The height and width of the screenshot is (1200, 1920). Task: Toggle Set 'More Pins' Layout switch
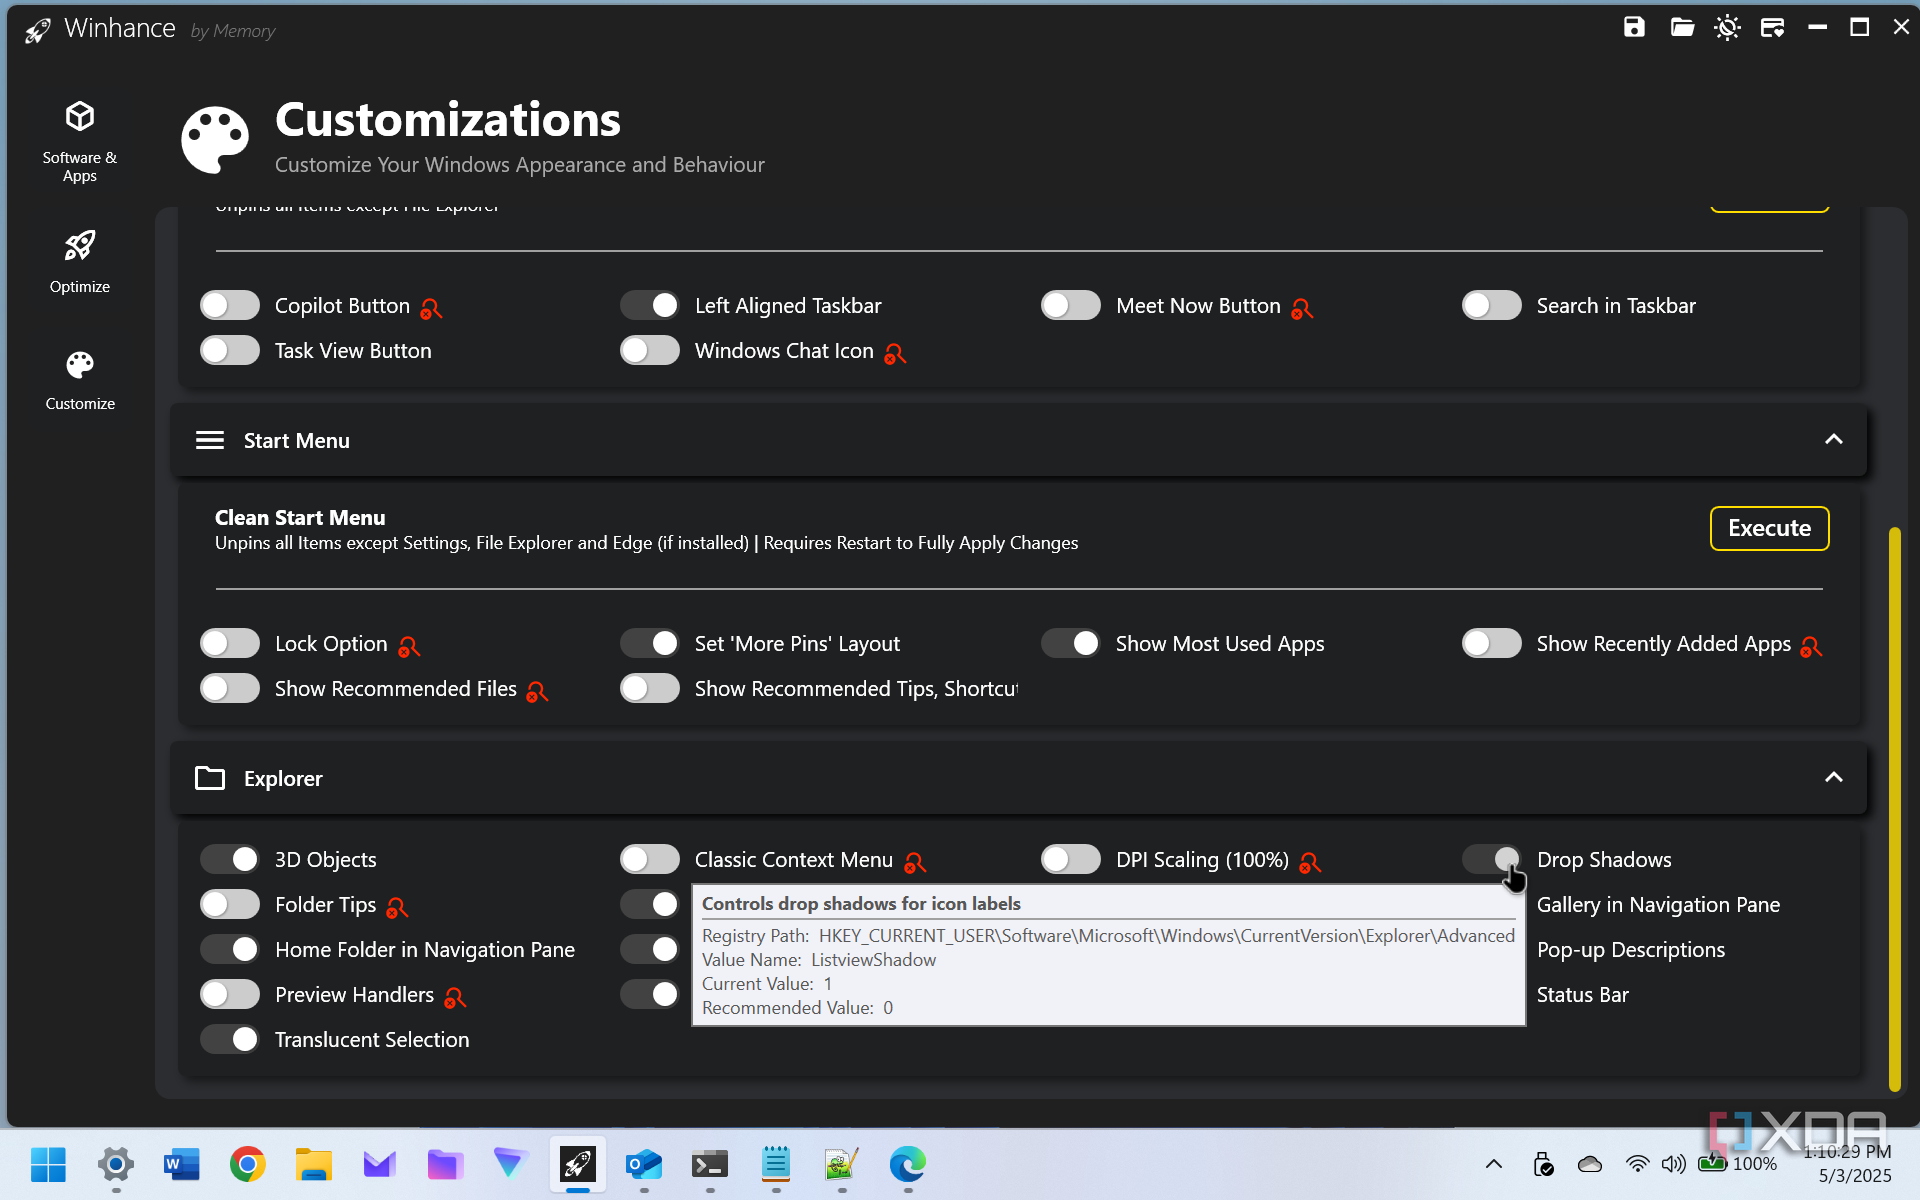pyautogui.click(x=650, y=643)
